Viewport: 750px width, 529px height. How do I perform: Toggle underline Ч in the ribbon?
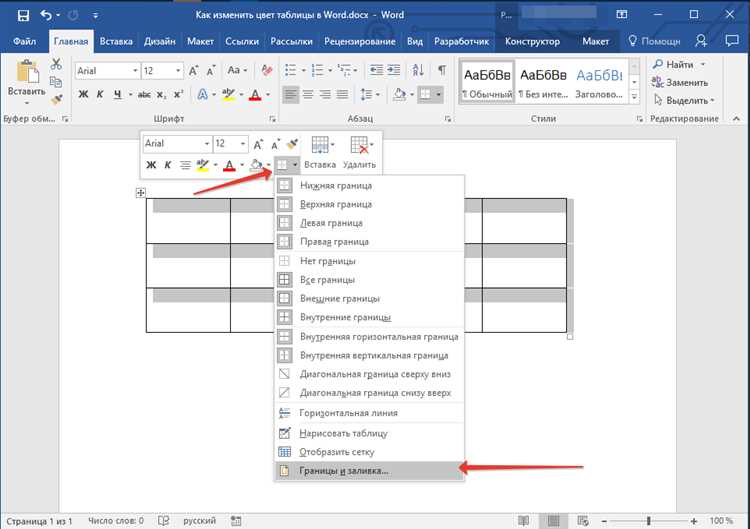click(117, 95)
